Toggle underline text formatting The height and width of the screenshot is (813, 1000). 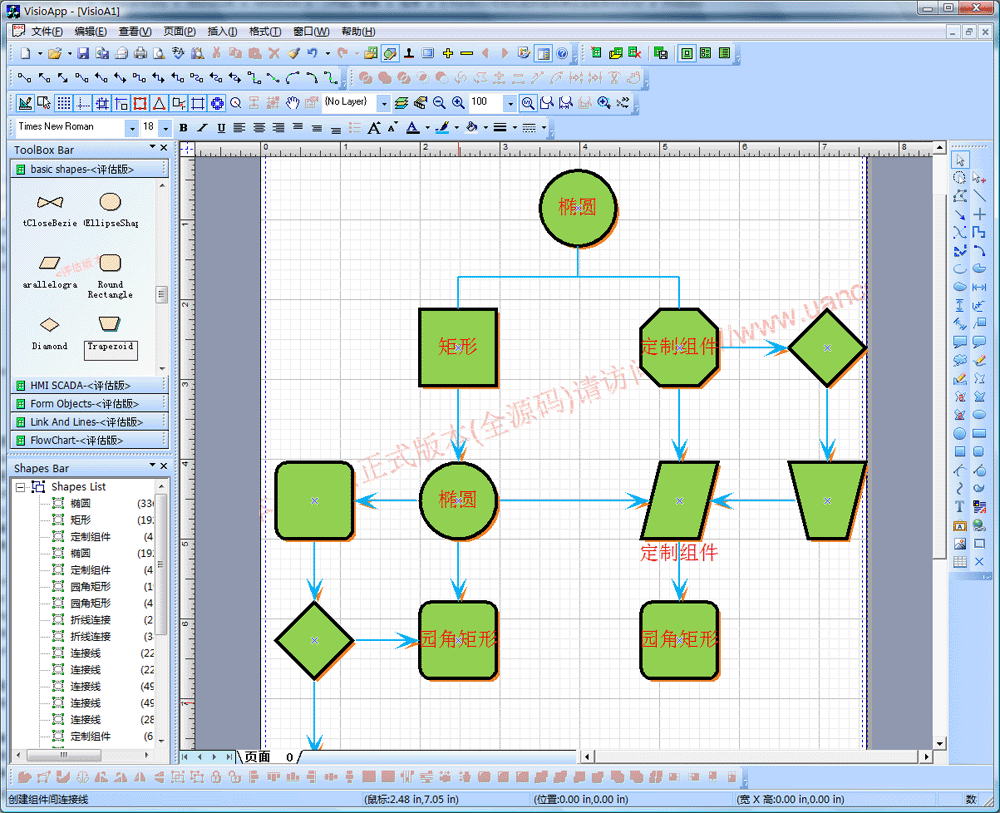[221, 128]
